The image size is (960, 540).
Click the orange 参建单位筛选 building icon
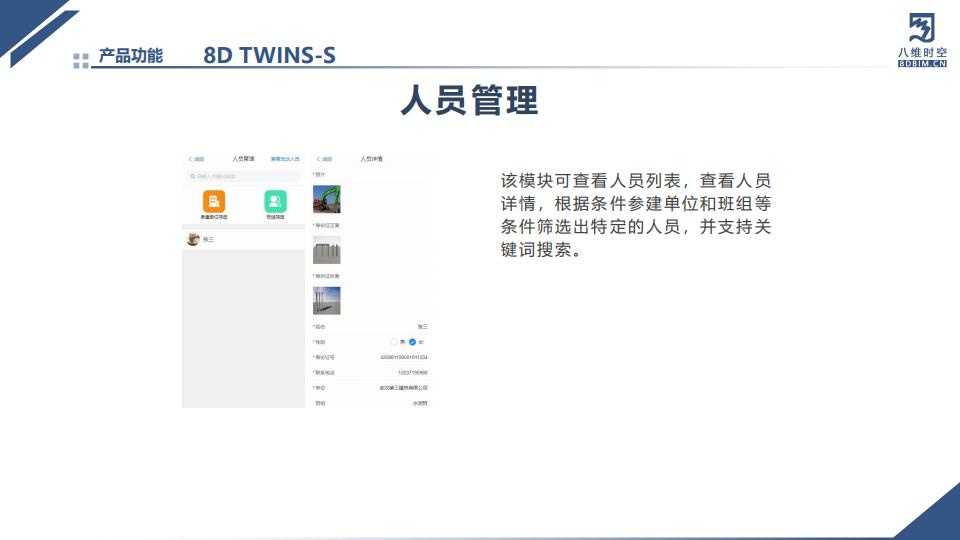coord(214,201)
